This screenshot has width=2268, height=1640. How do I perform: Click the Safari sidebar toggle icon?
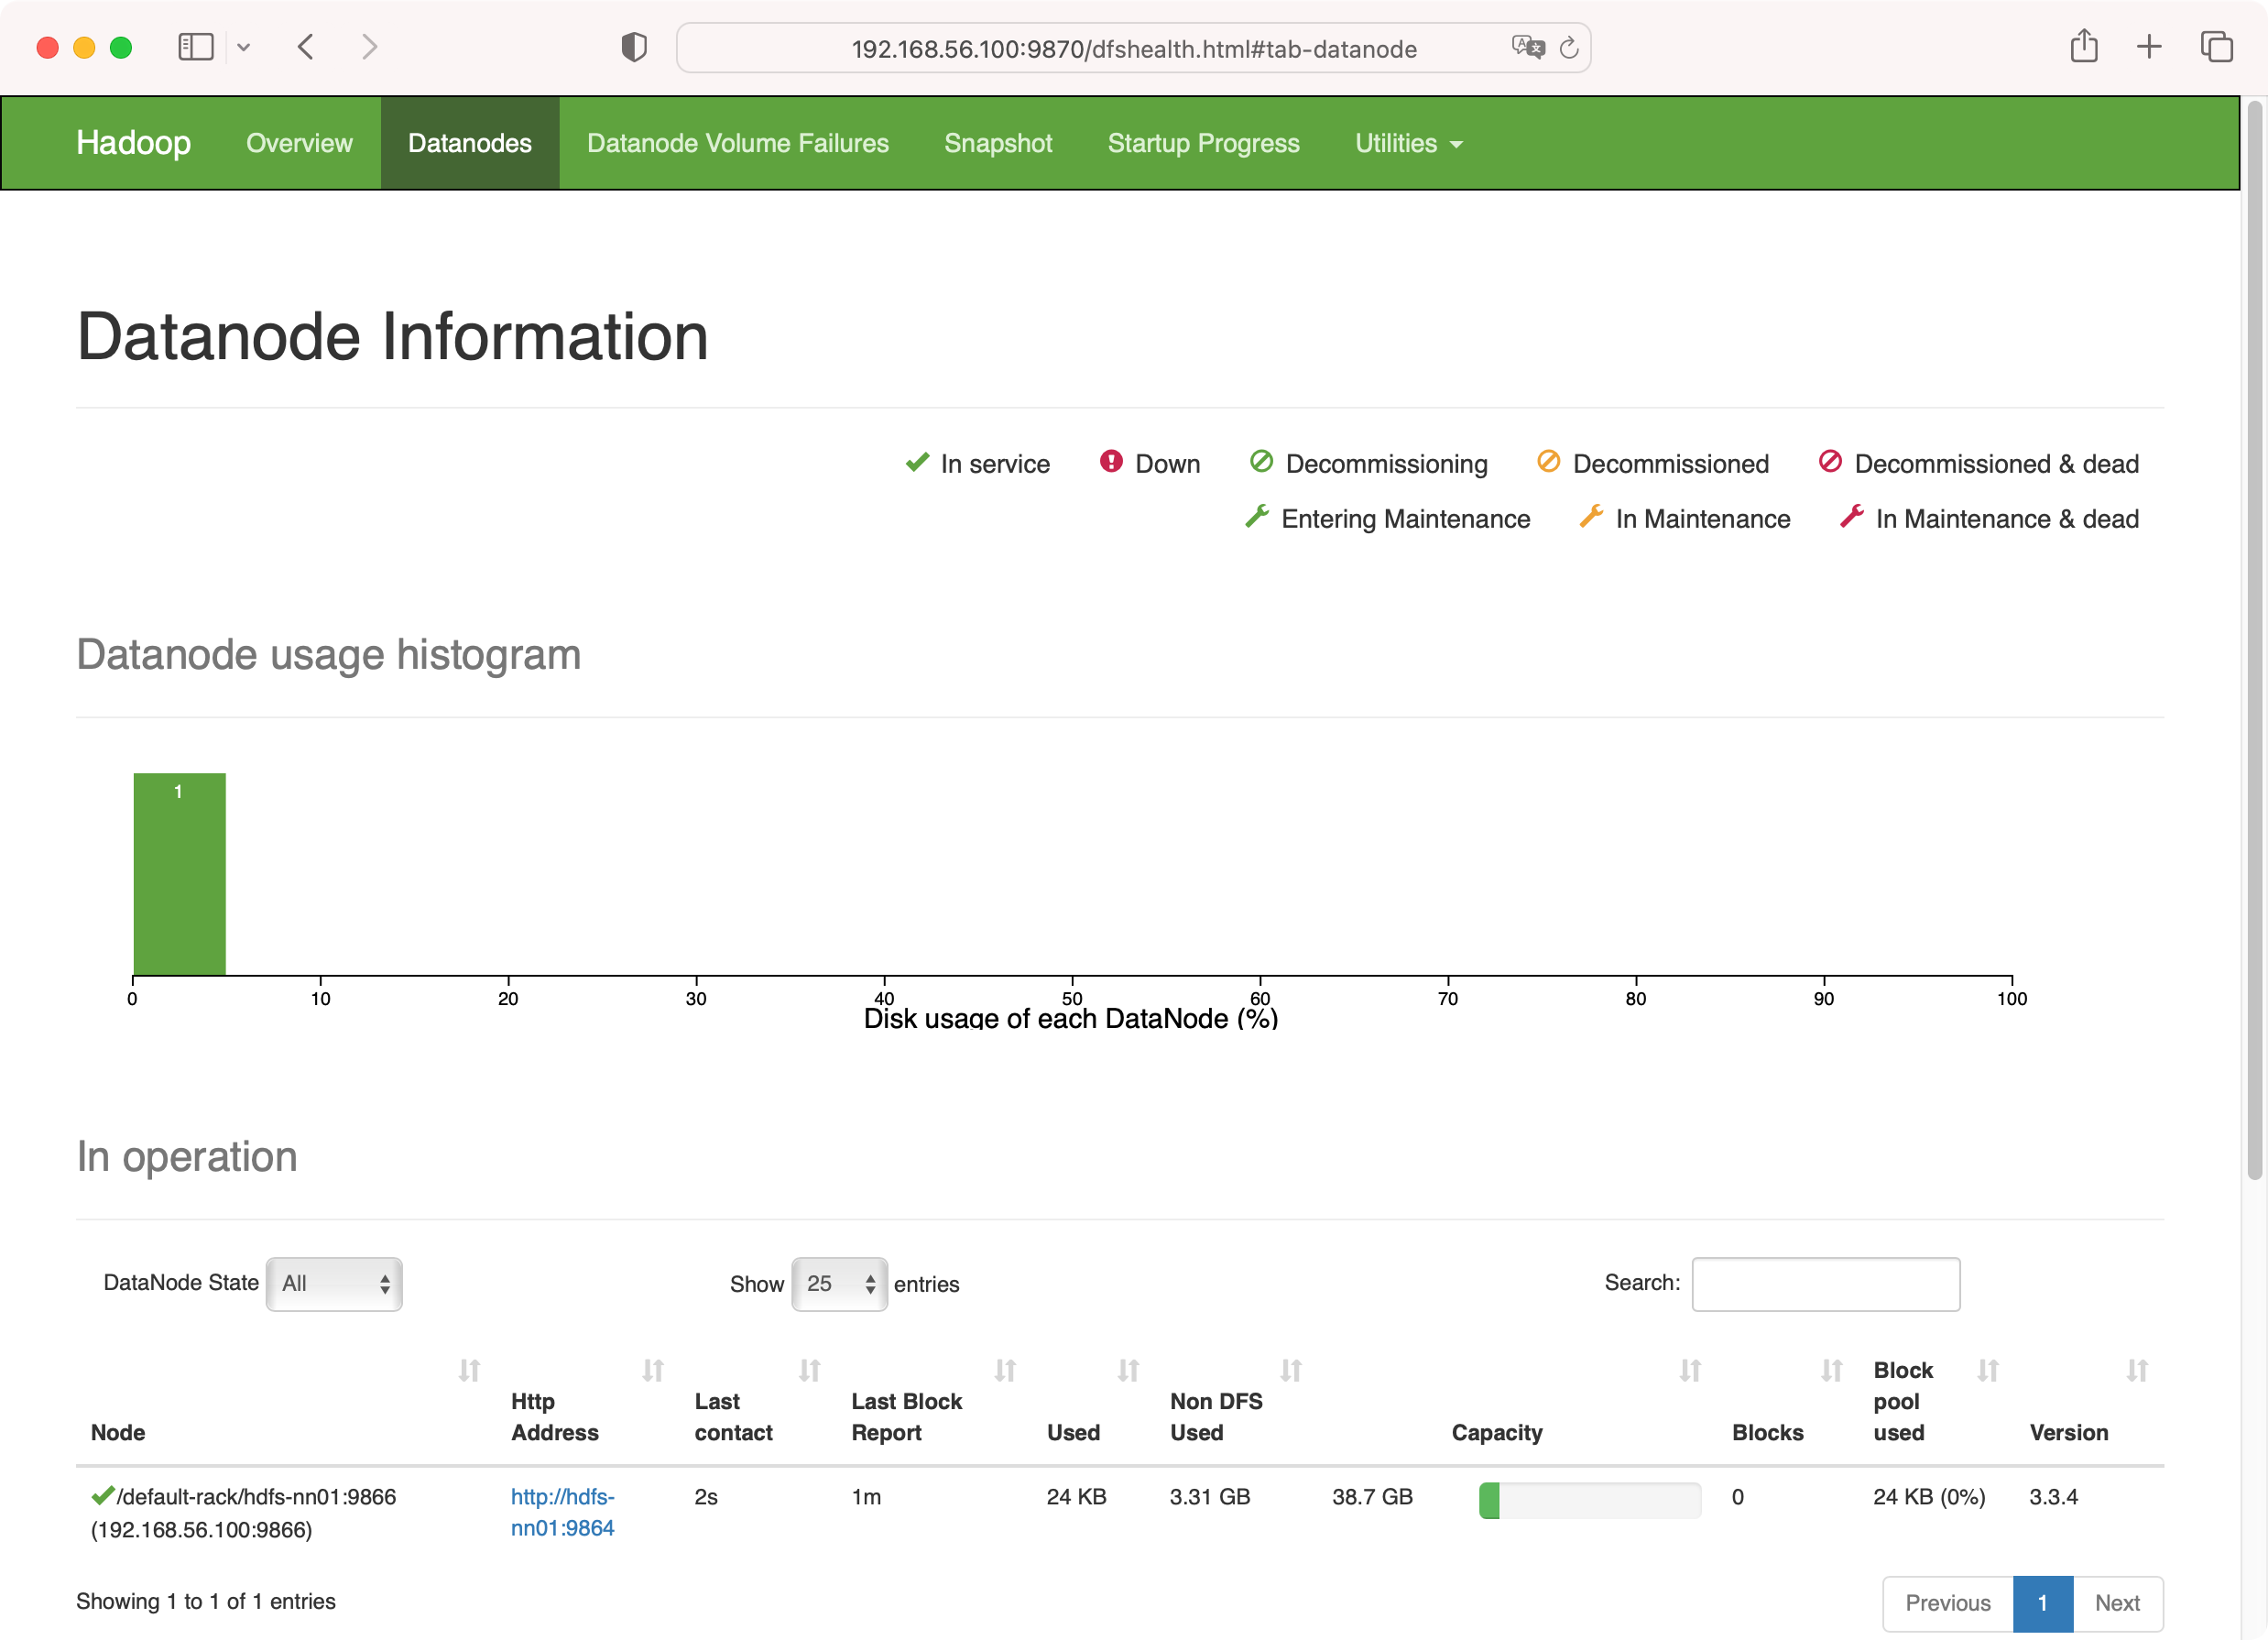click(195, 47)
